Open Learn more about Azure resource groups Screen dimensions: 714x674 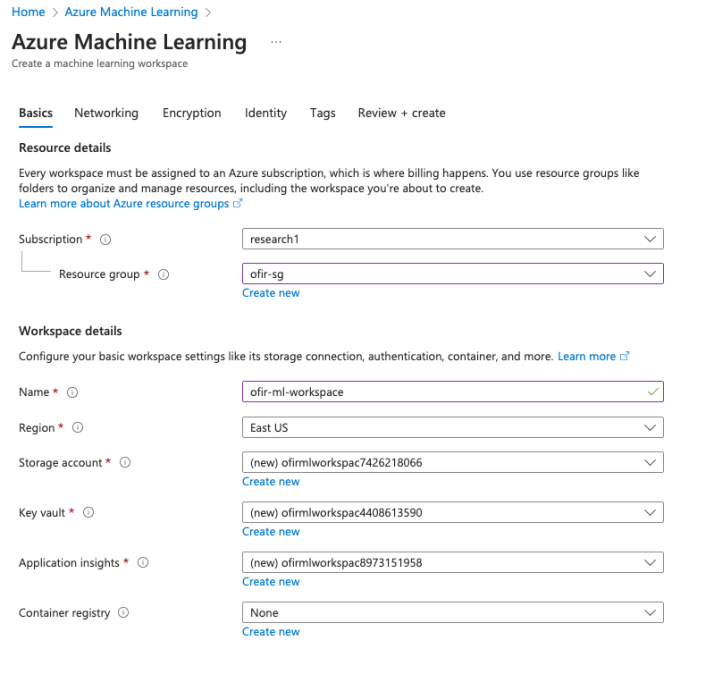124,204
